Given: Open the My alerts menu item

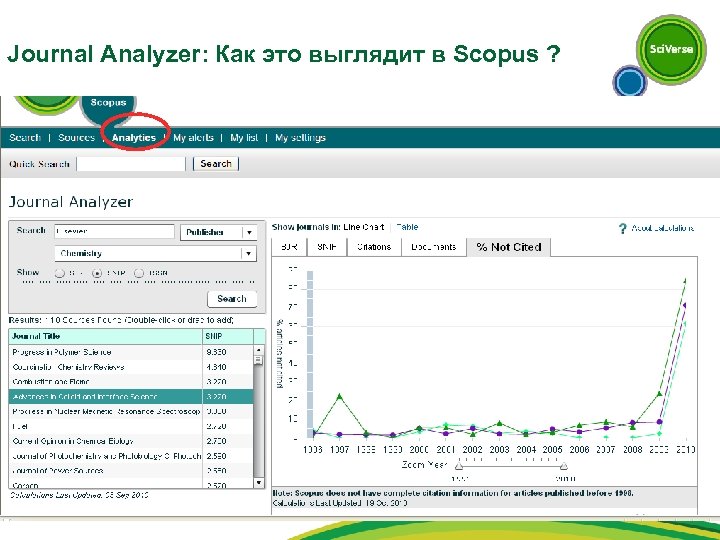Looking at the screenshot, I should tap(193, 138).
